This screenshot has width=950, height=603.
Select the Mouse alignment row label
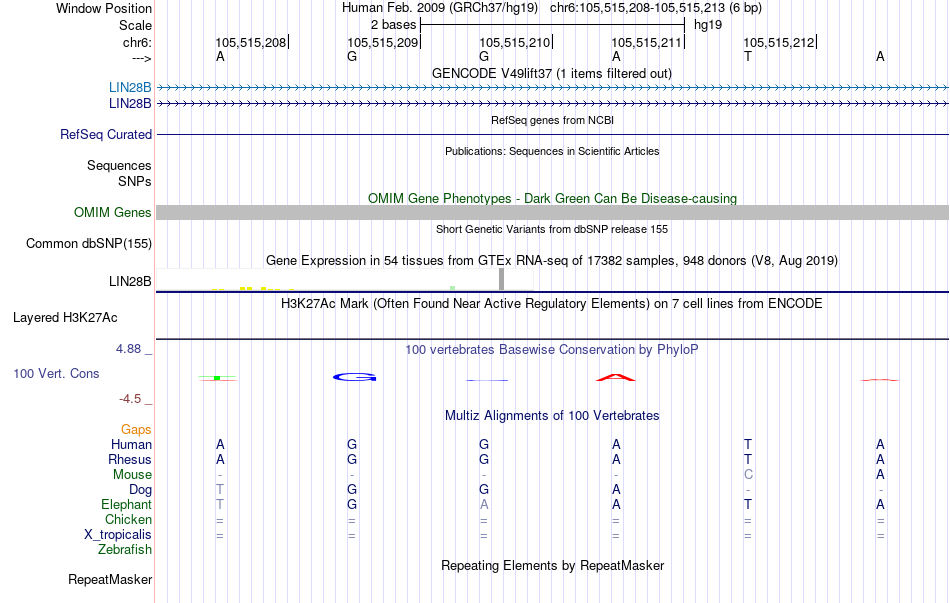132,475
